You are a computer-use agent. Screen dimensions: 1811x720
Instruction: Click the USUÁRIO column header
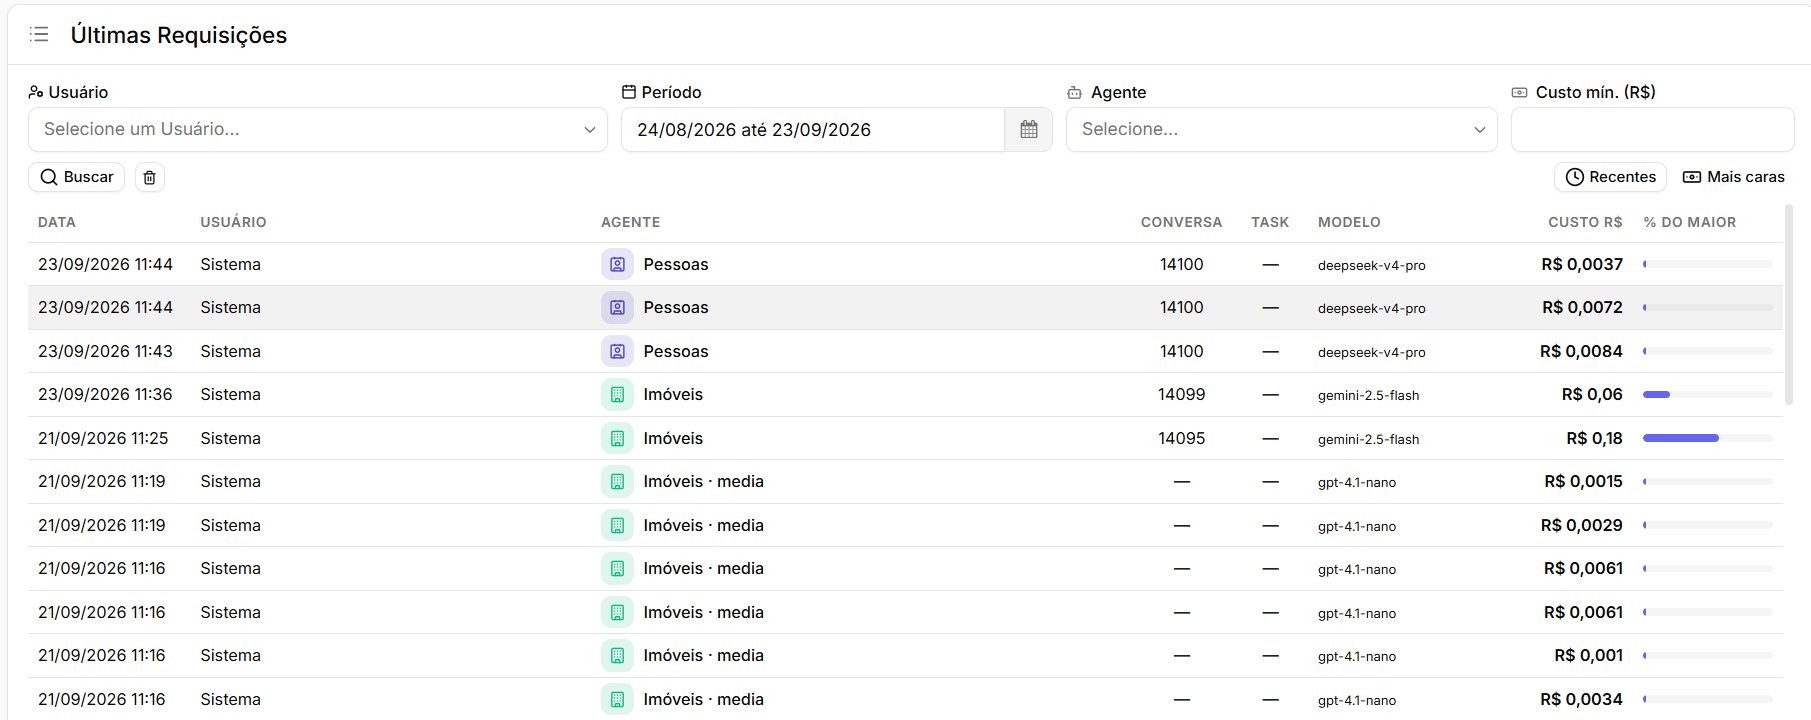coord(233,222)
